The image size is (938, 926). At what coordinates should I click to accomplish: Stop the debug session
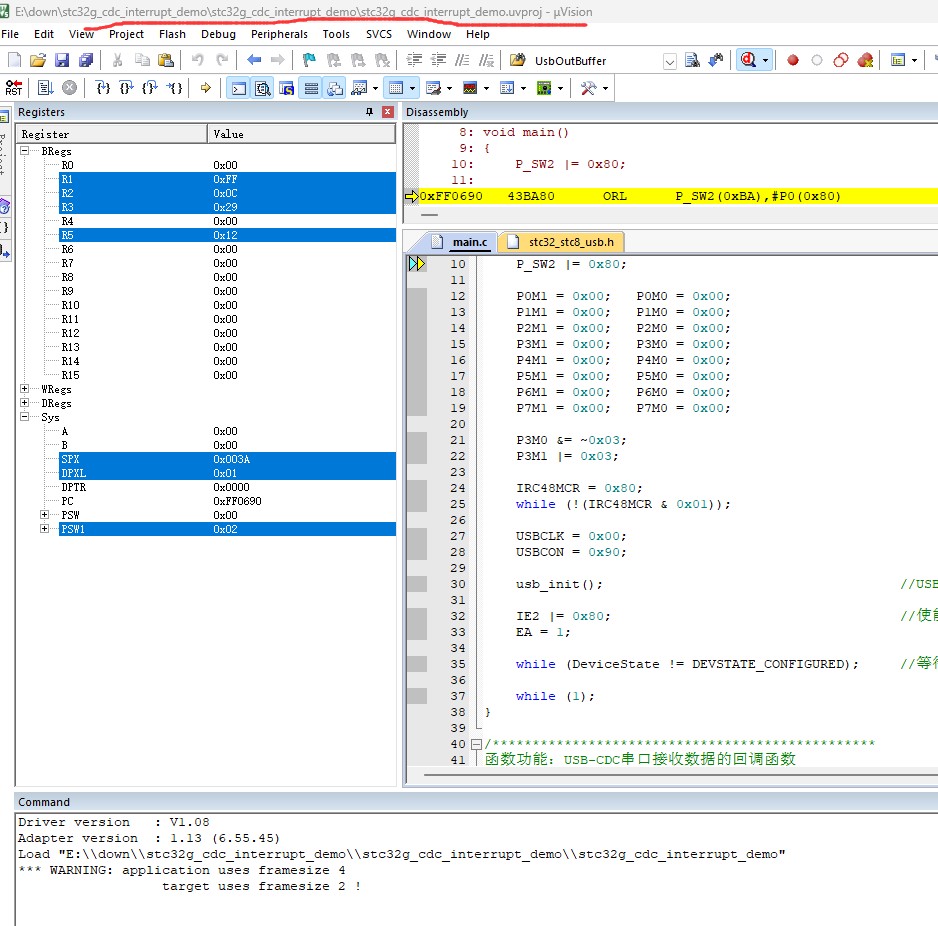point(748,60)
